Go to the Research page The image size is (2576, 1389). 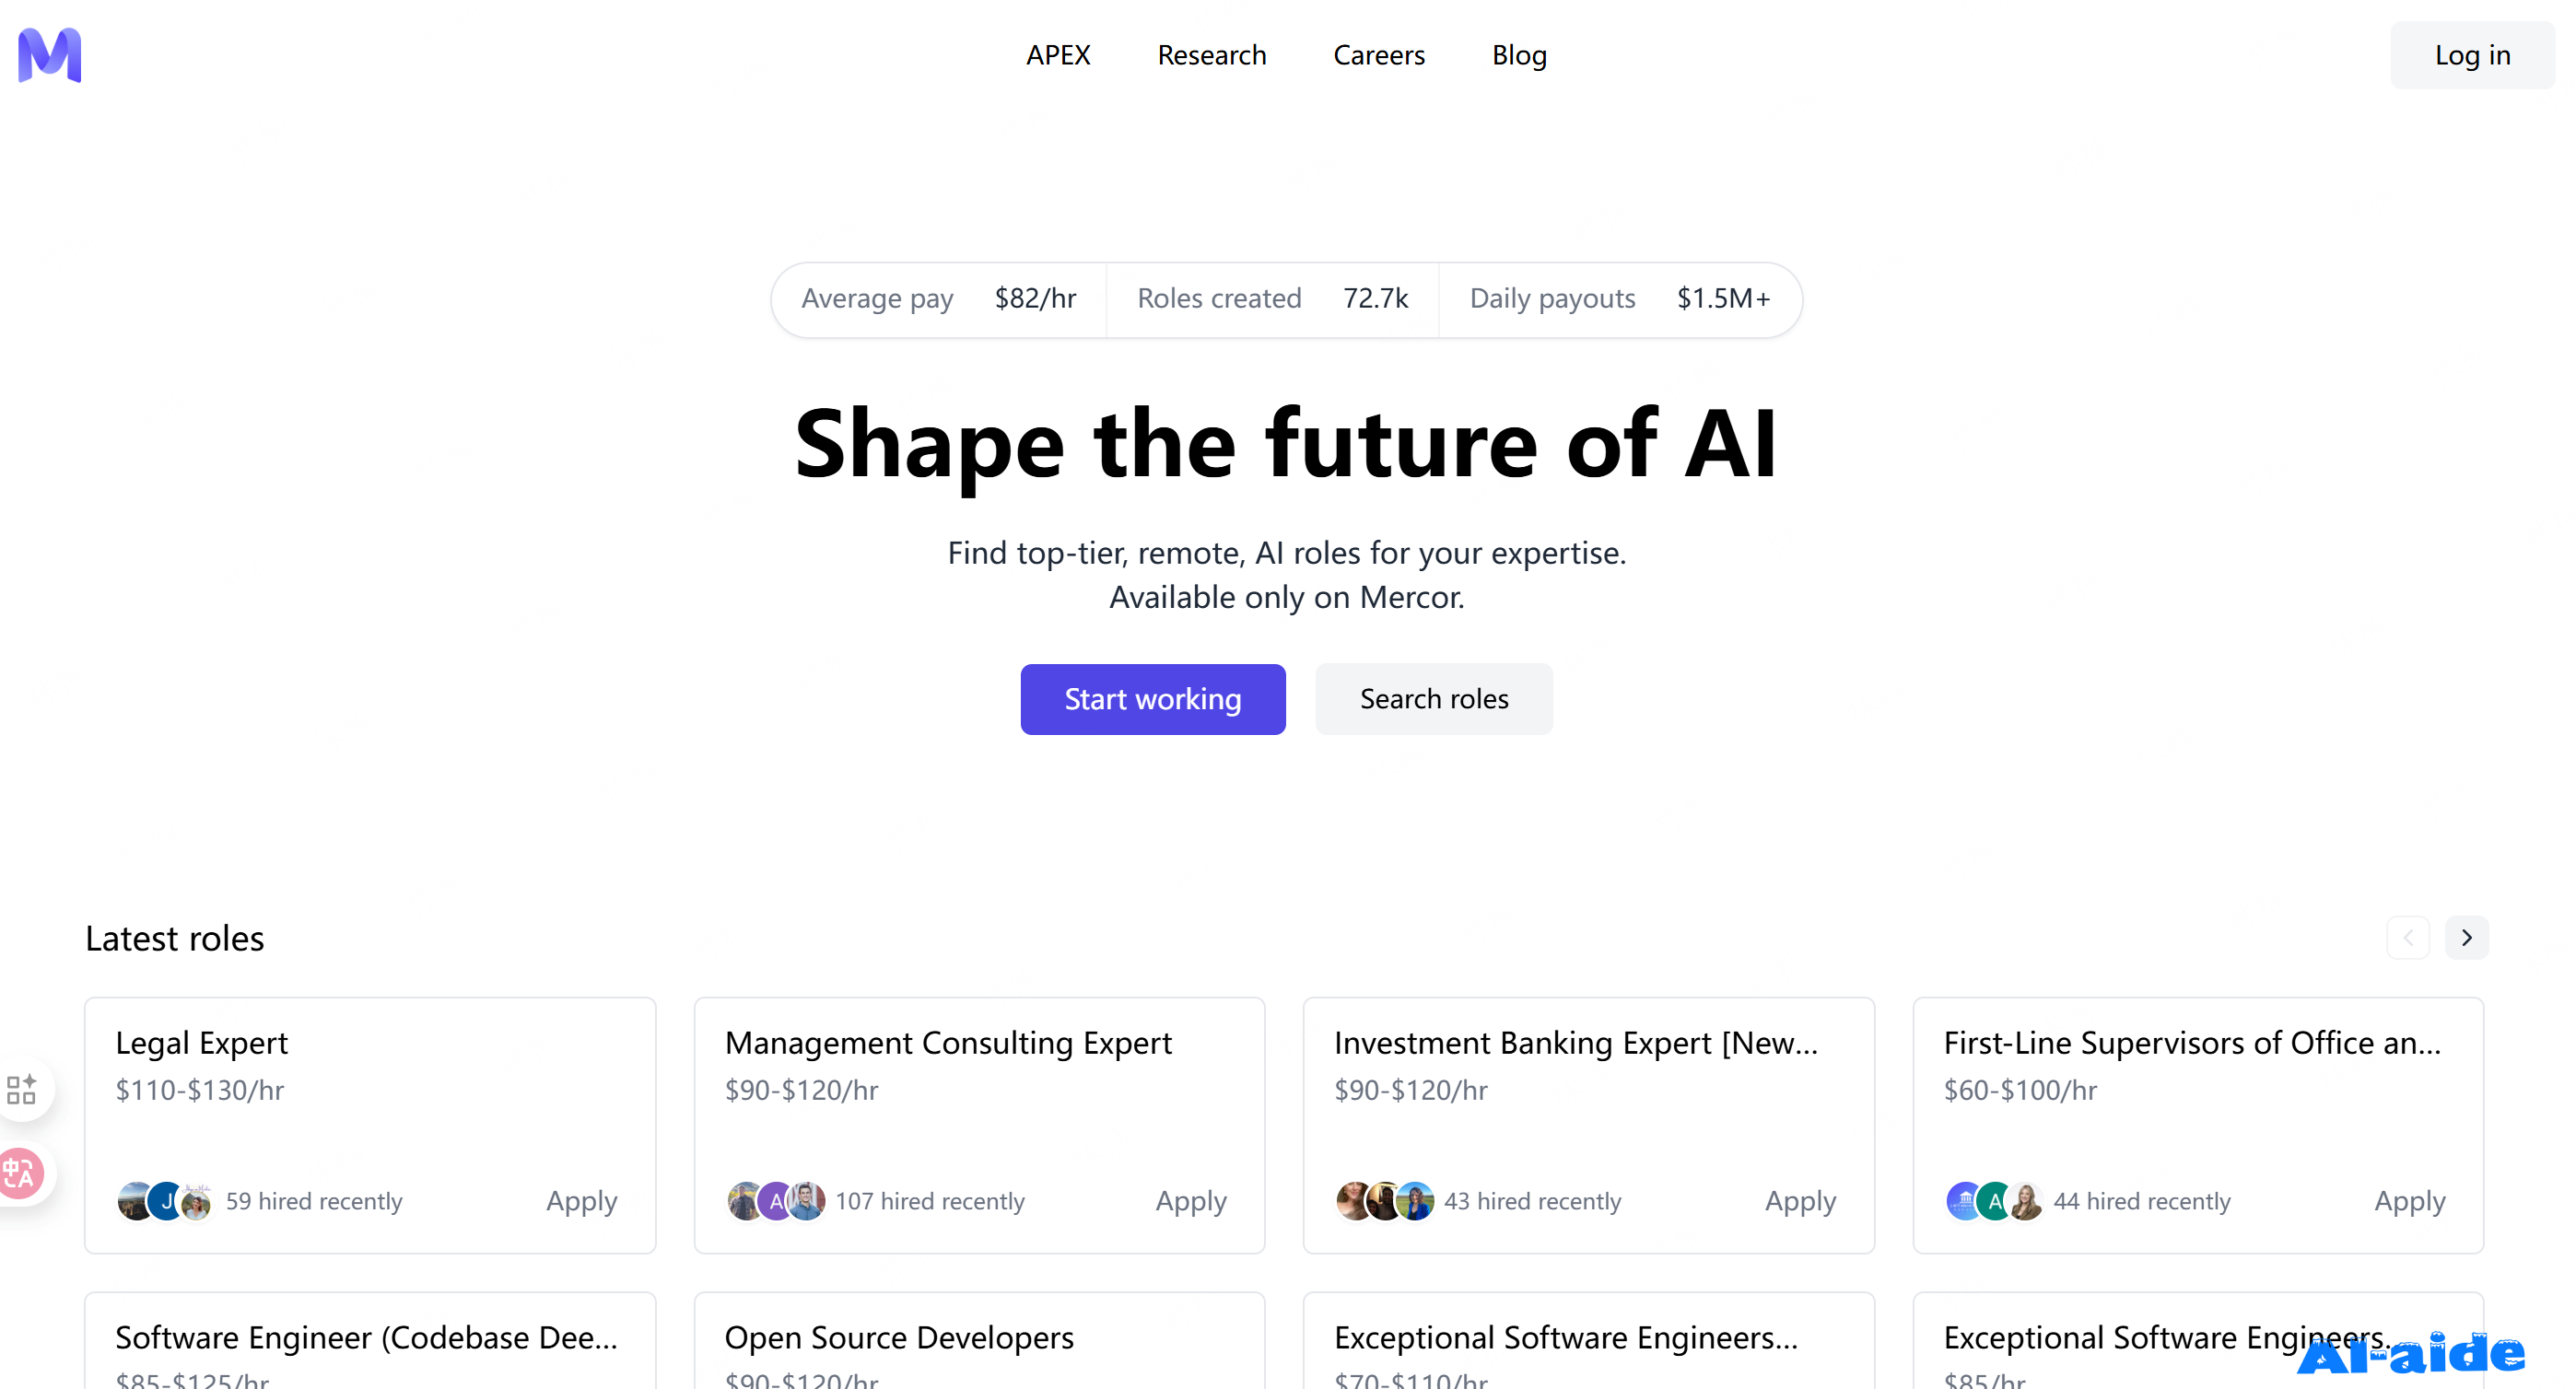point(1212,55)
